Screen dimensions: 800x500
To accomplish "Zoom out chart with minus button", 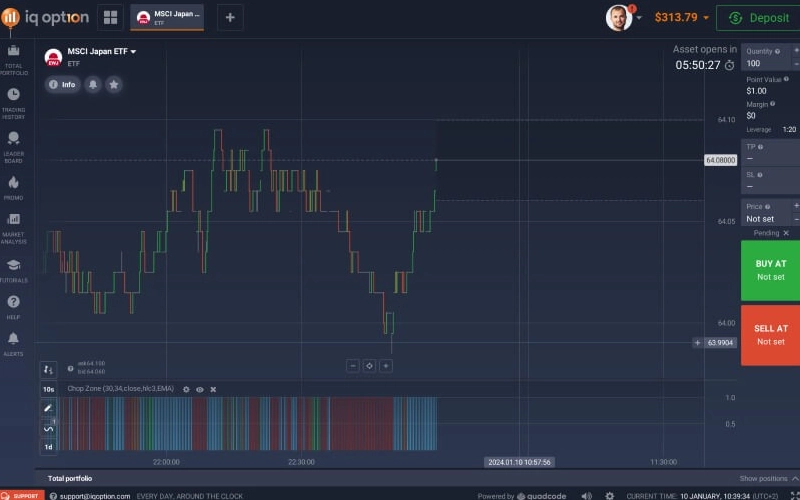I will (x=353, y=366).
